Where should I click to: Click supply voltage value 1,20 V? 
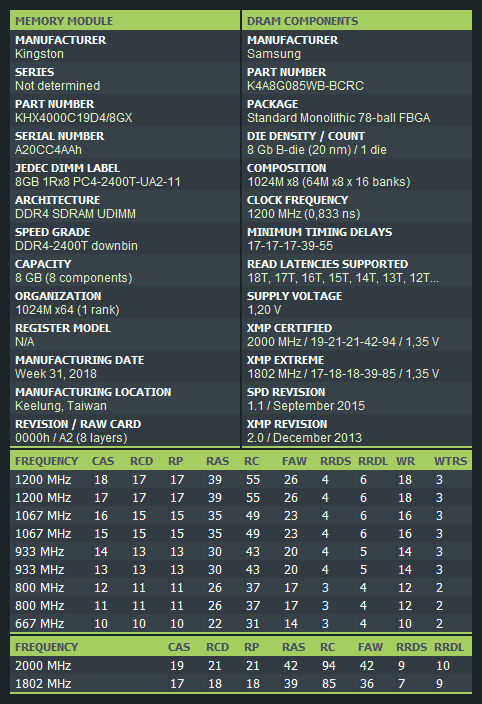point(264,310)
